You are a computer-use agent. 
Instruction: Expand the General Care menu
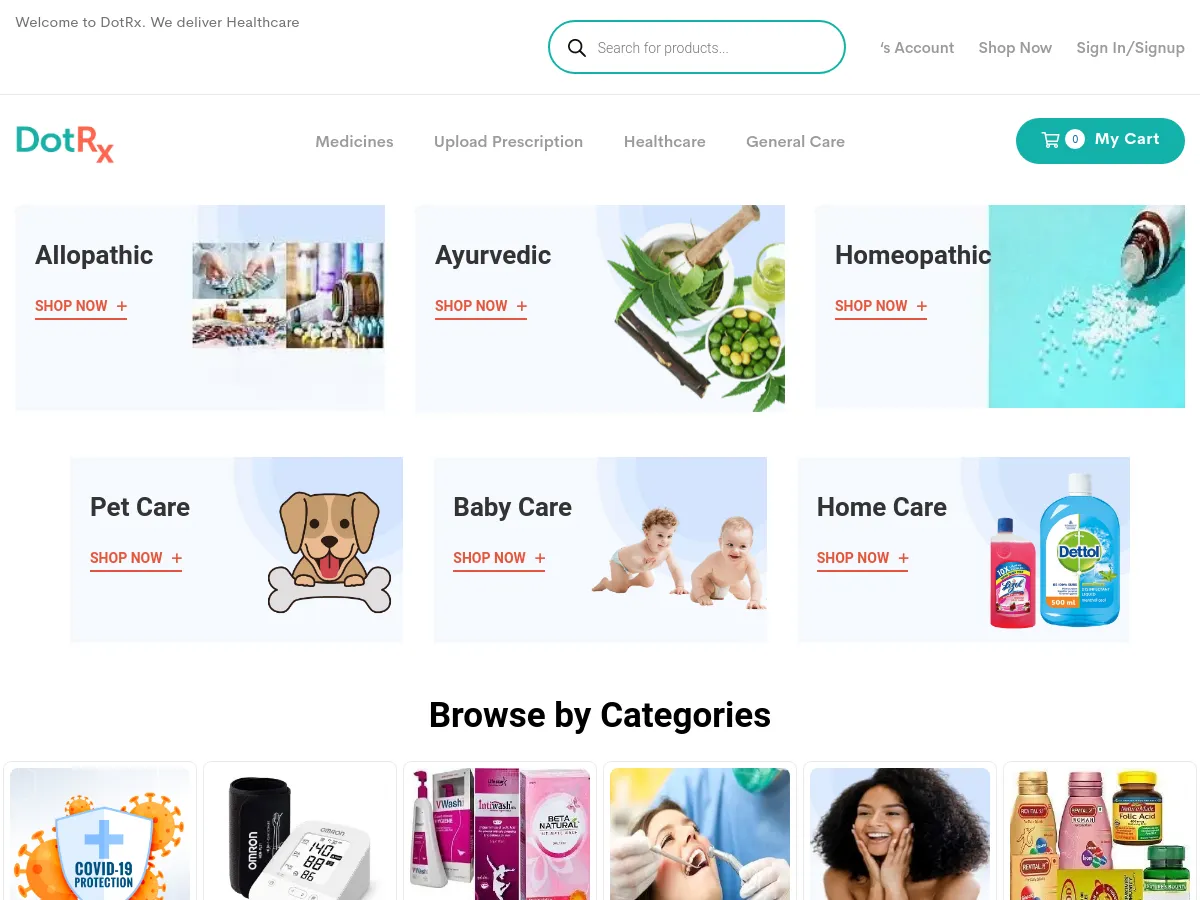pos(795,142)
